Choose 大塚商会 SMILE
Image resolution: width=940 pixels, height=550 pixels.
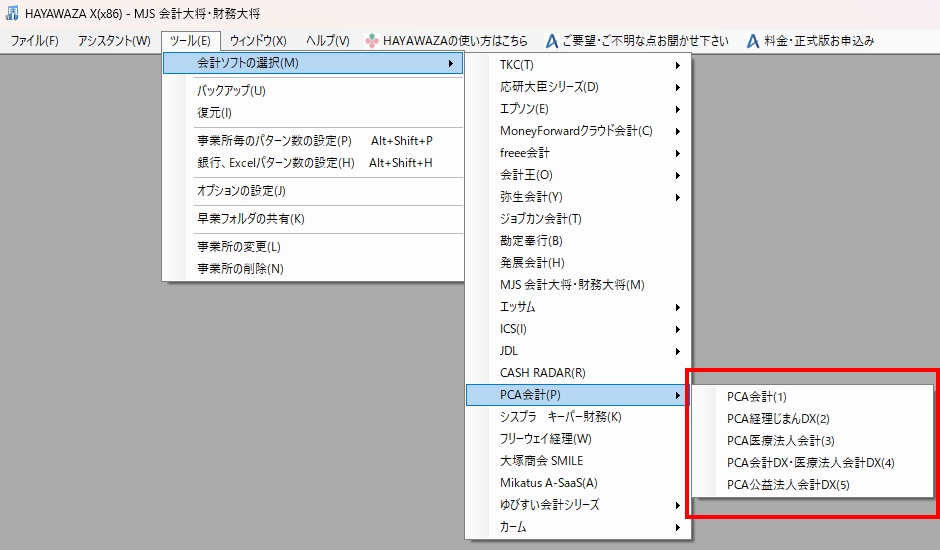pos(578,461)
